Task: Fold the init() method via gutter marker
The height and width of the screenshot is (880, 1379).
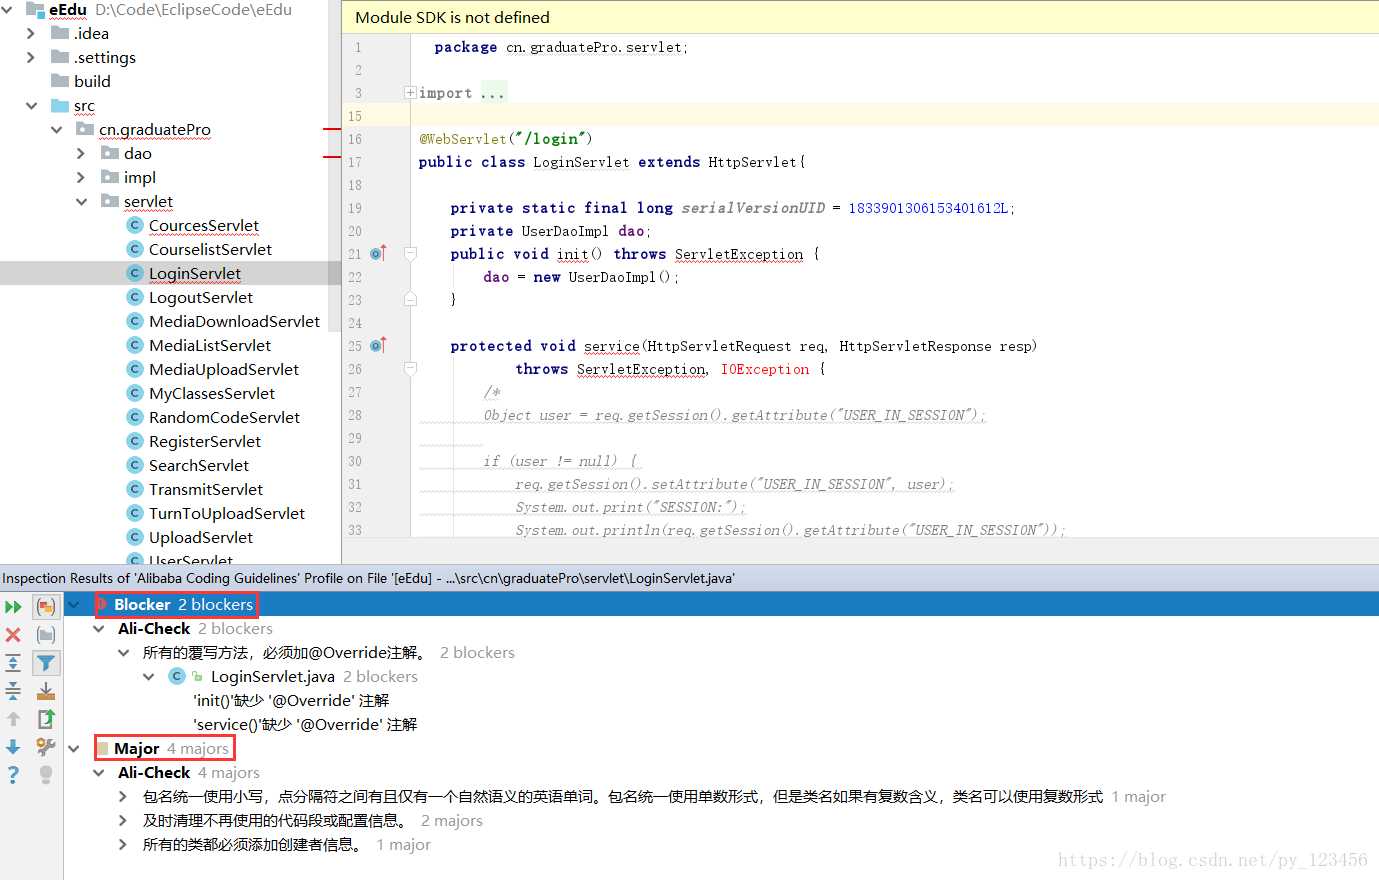Action: point(410,254)
